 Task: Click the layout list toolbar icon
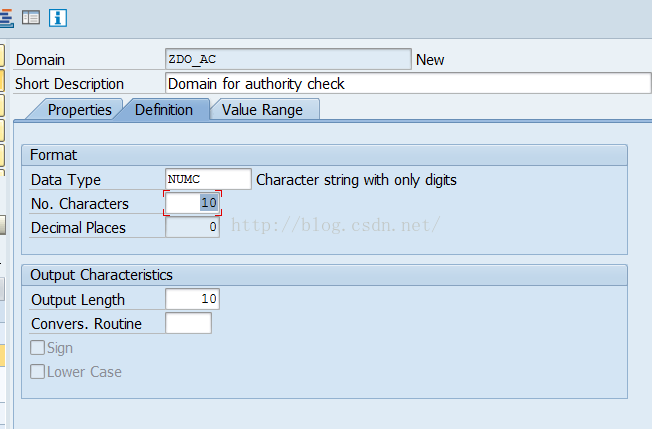[31, 18]
